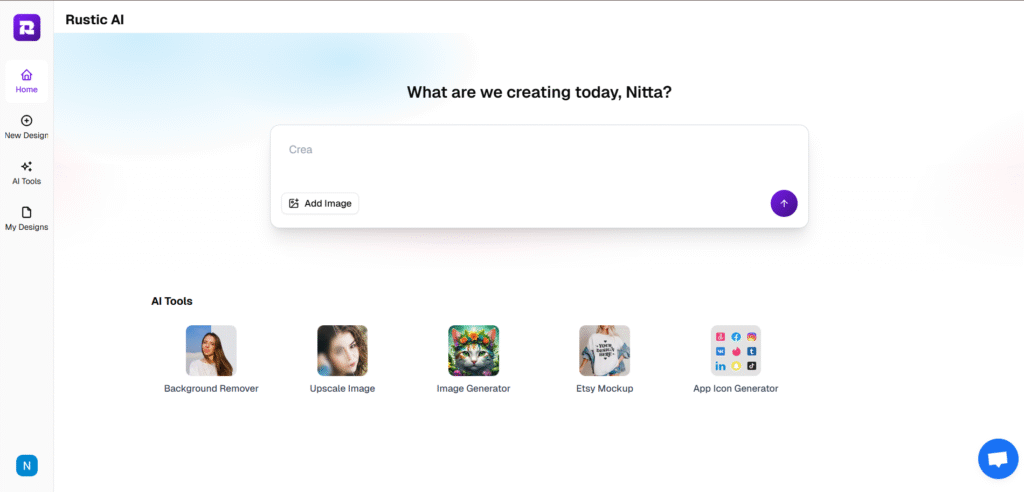Select the Background Remover thumbnail

click(x=211, y=350)
